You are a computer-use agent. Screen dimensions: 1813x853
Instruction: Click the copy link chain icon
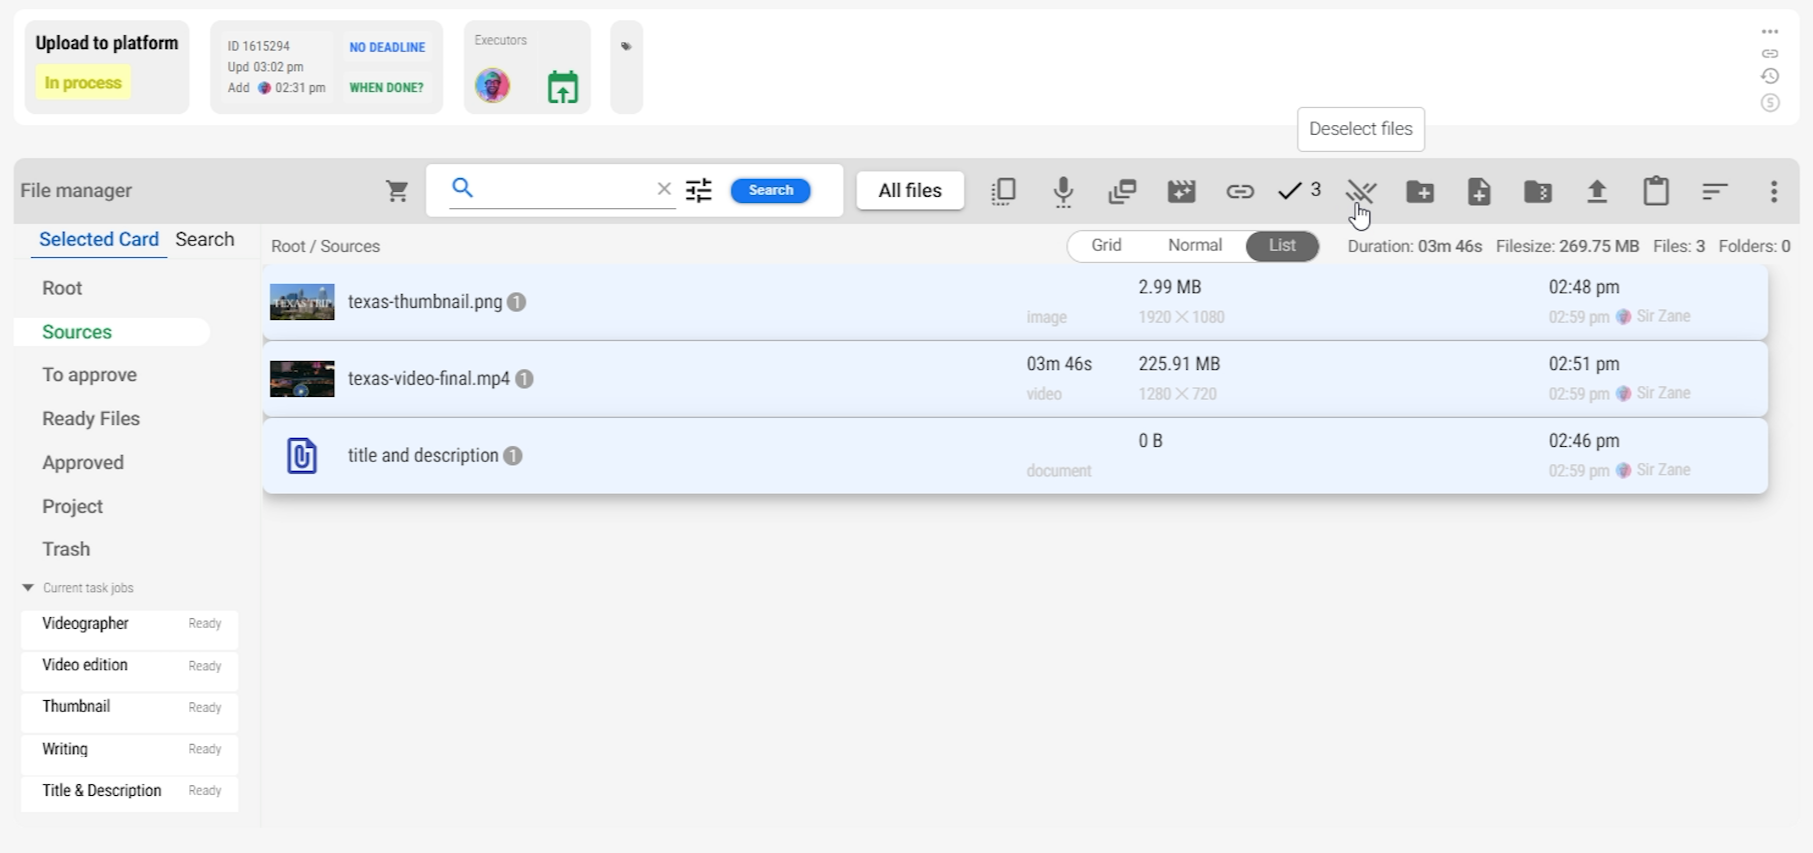coord(1240,191)
